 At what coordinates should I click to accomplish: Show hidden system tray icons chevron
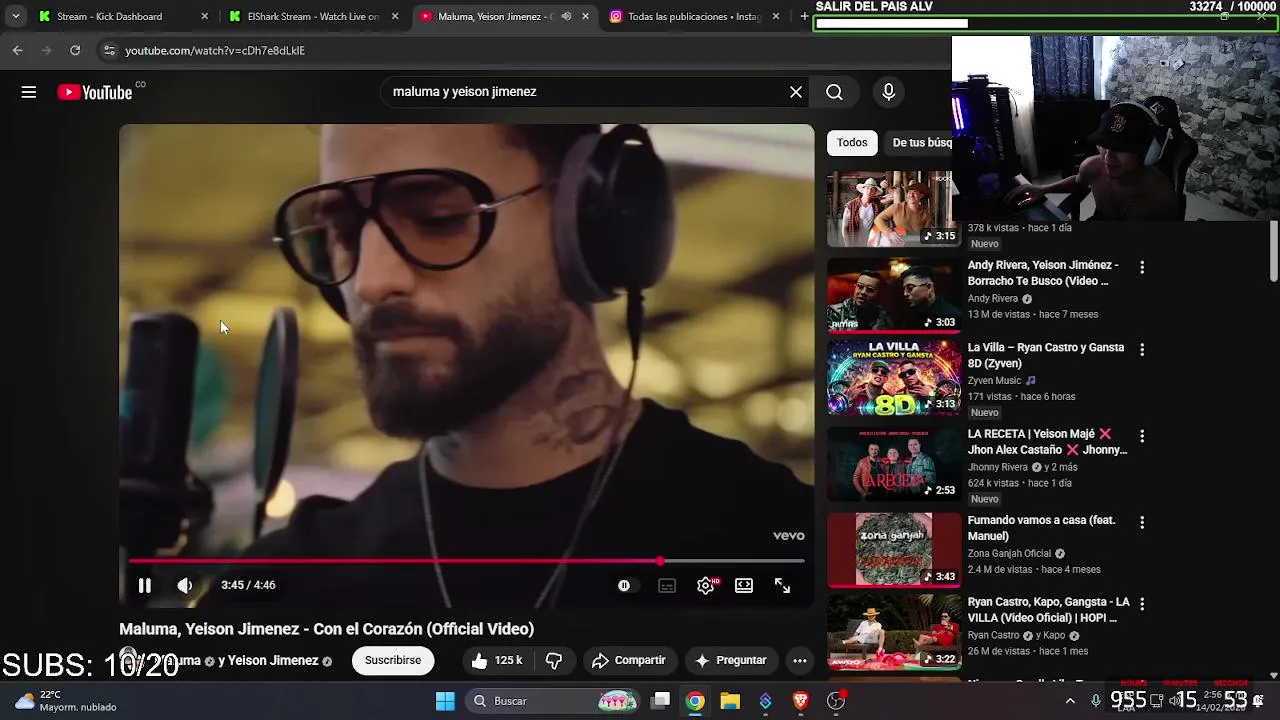1070,701
